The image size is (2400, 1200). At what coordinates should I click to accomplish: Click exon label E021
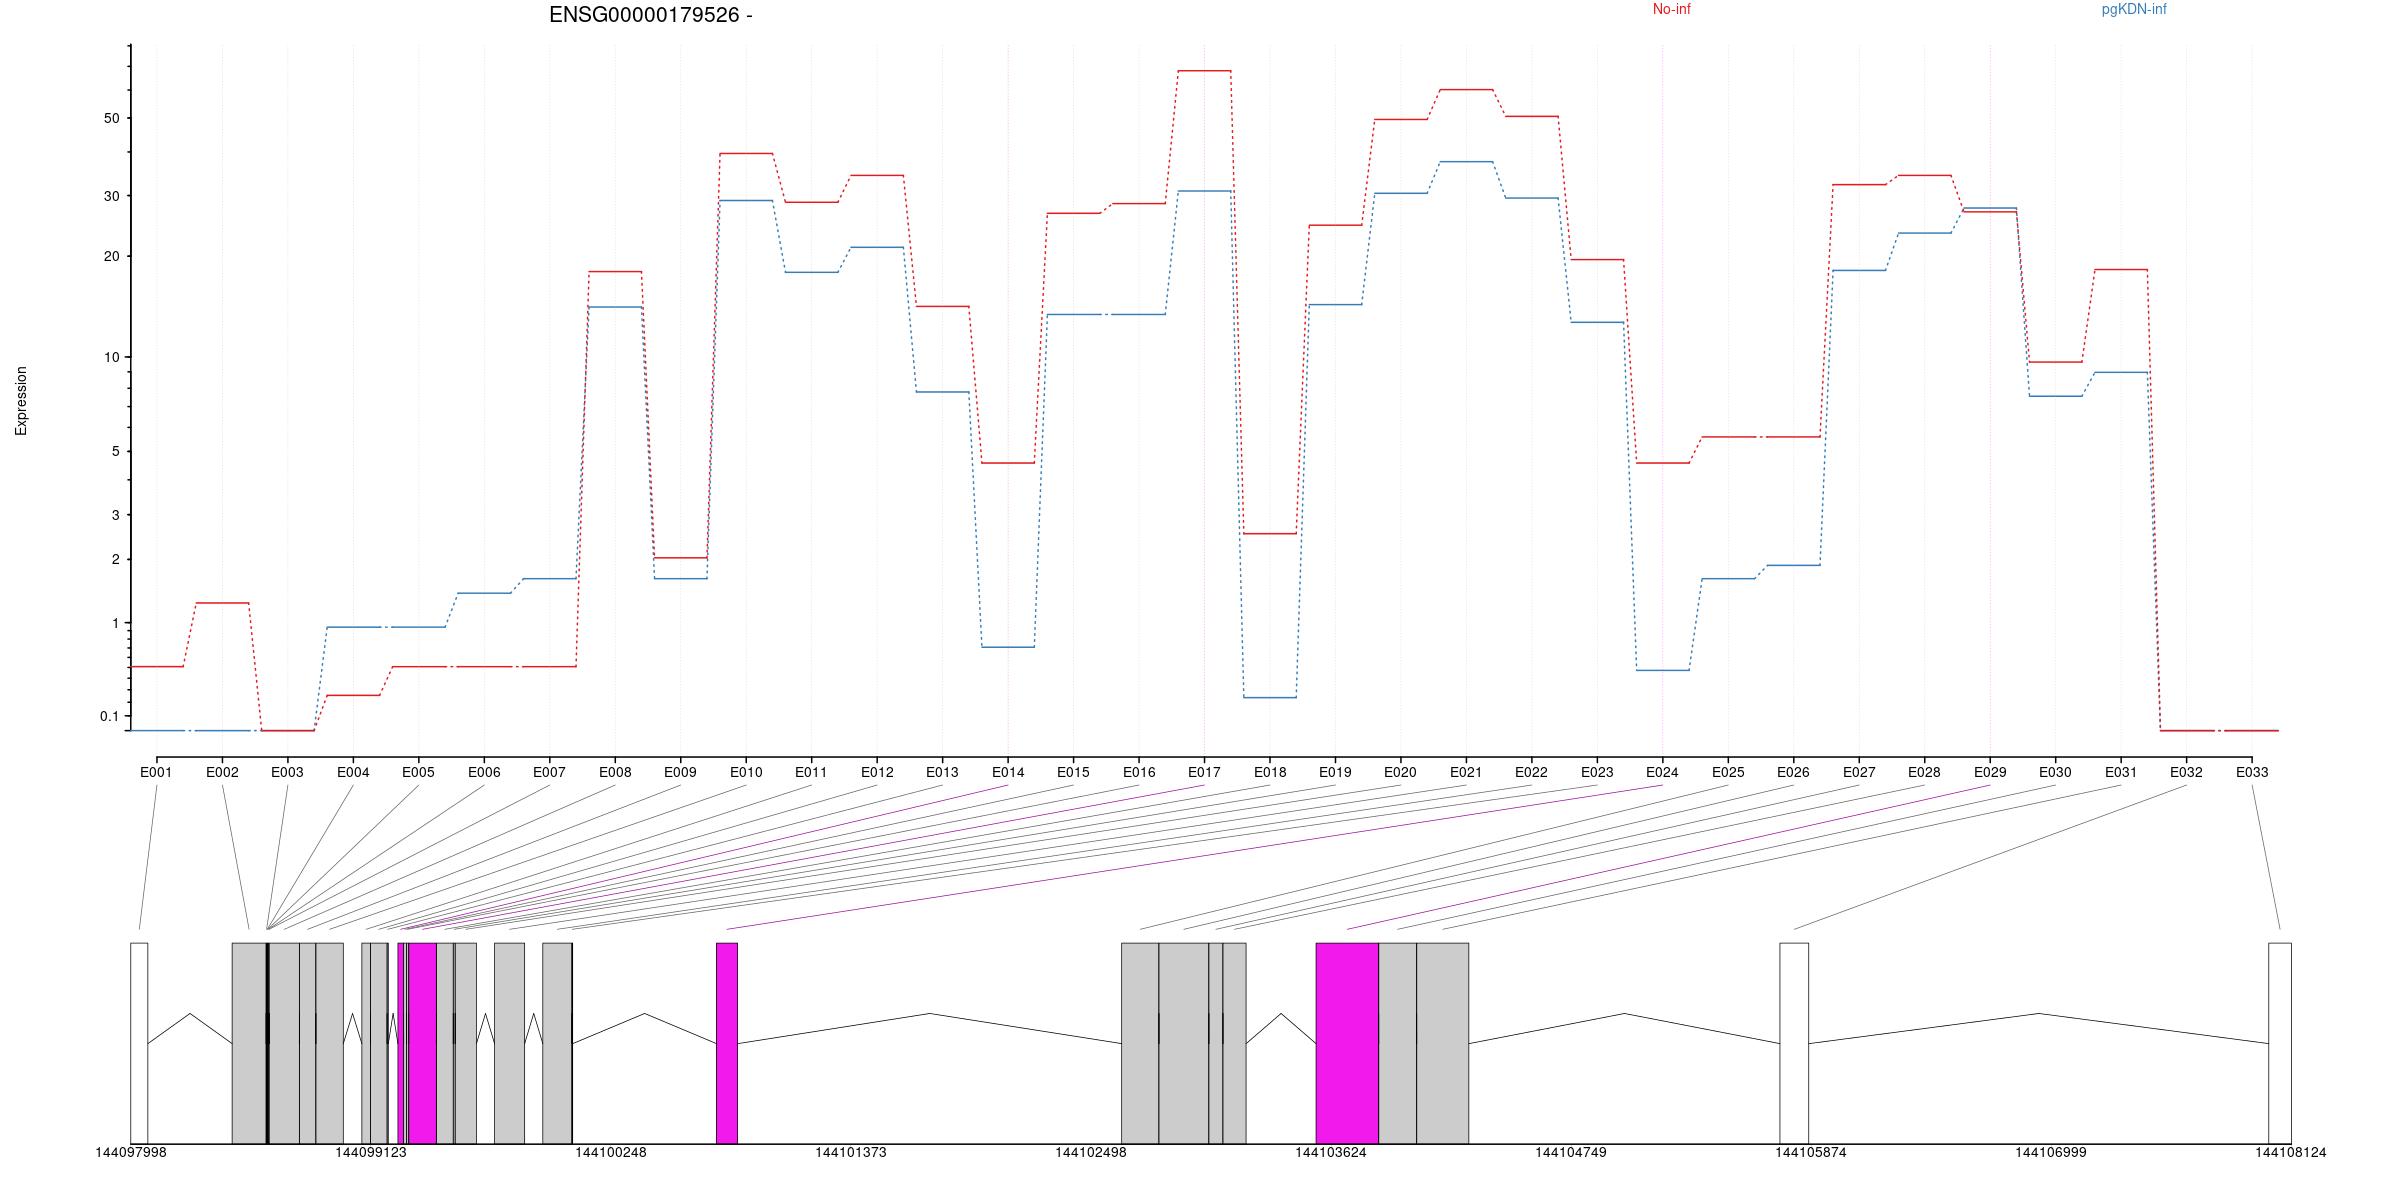(1466, 772)
